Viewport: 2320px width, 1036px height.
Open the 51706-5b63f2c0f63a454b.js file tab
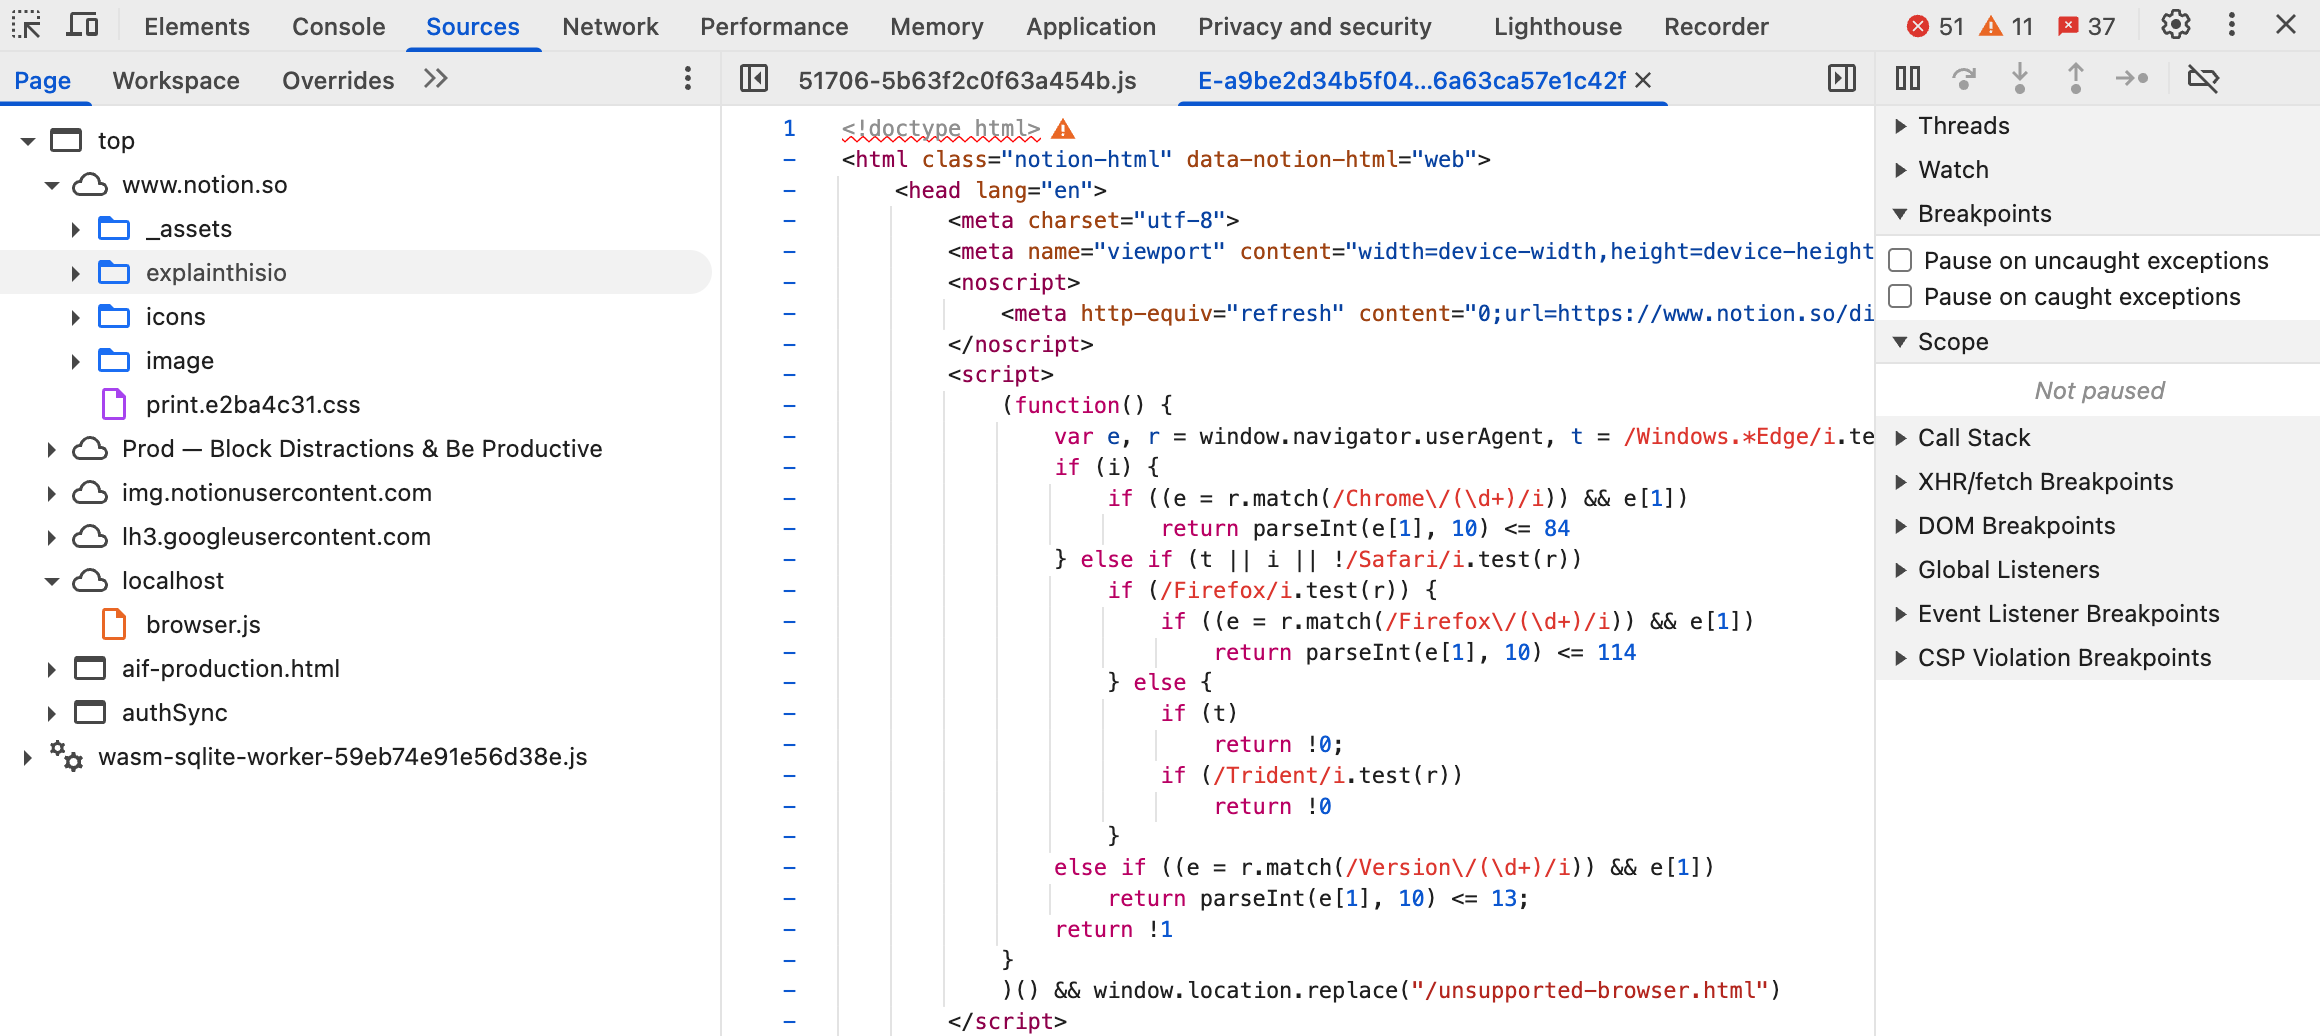tap(967, 80)
